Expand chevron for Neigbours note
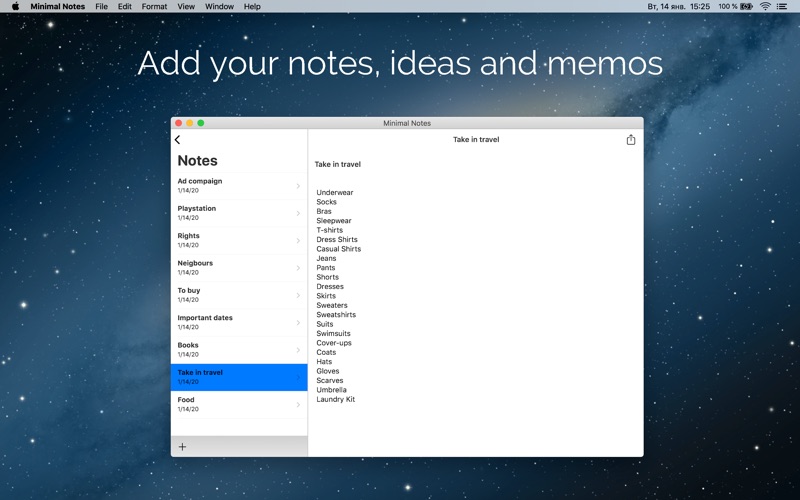 [298, 268]
